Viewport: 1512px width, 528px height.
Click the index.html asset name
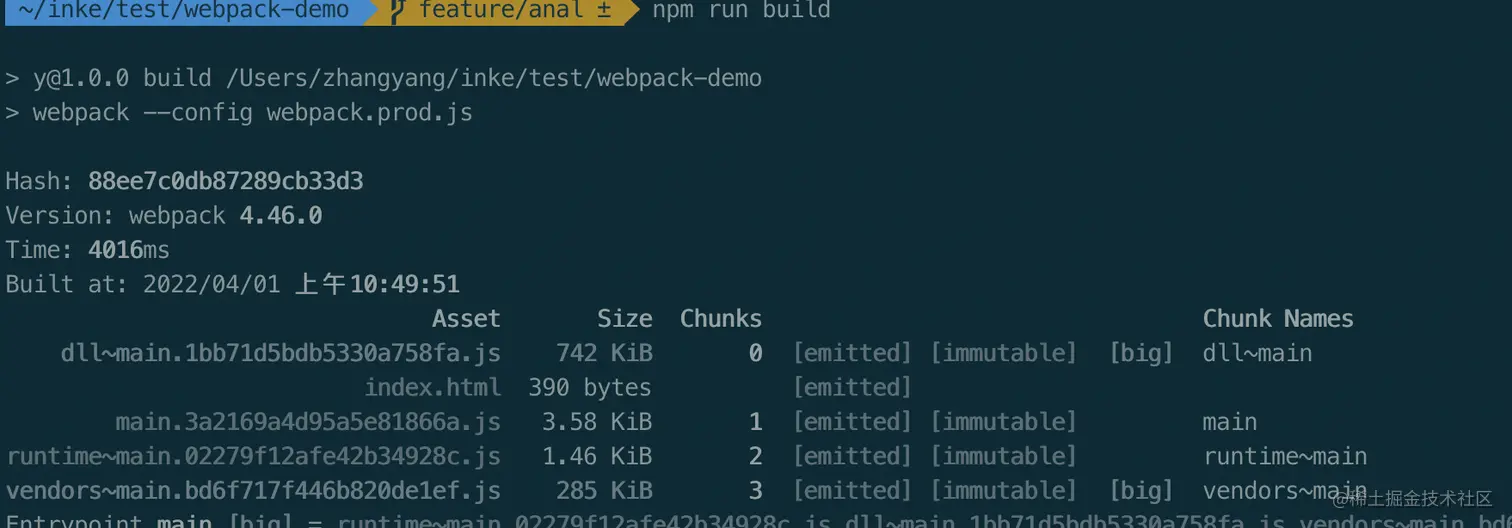click(x=432, y=387)
